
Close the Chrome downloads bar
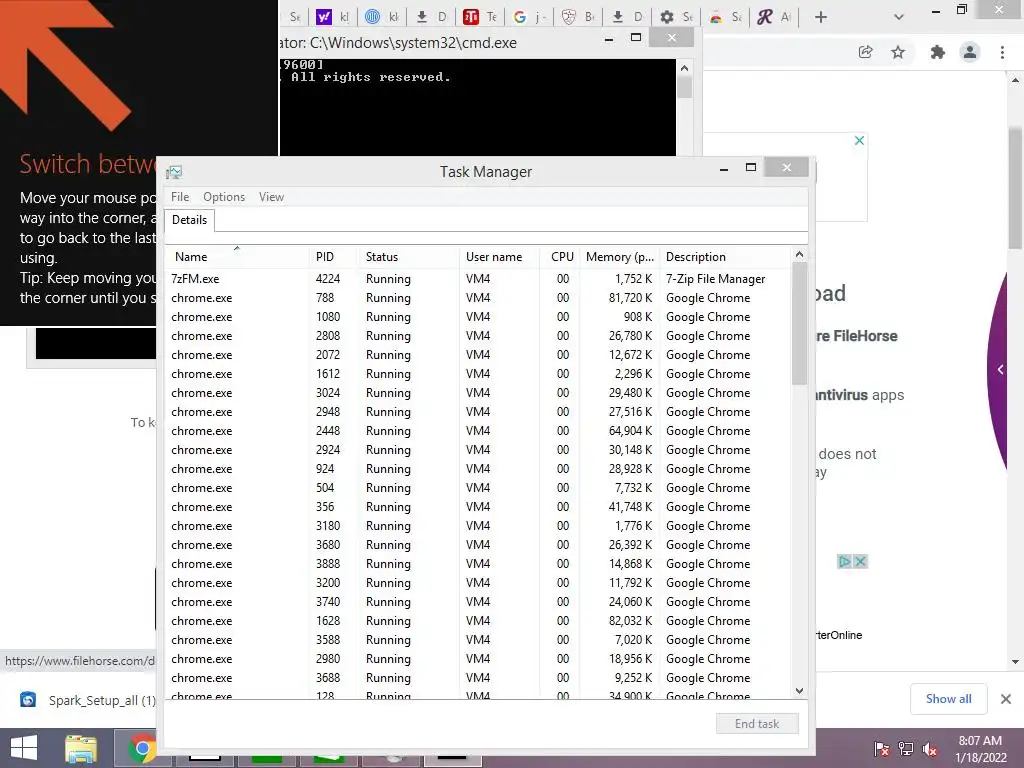(x=1006, y=699)
